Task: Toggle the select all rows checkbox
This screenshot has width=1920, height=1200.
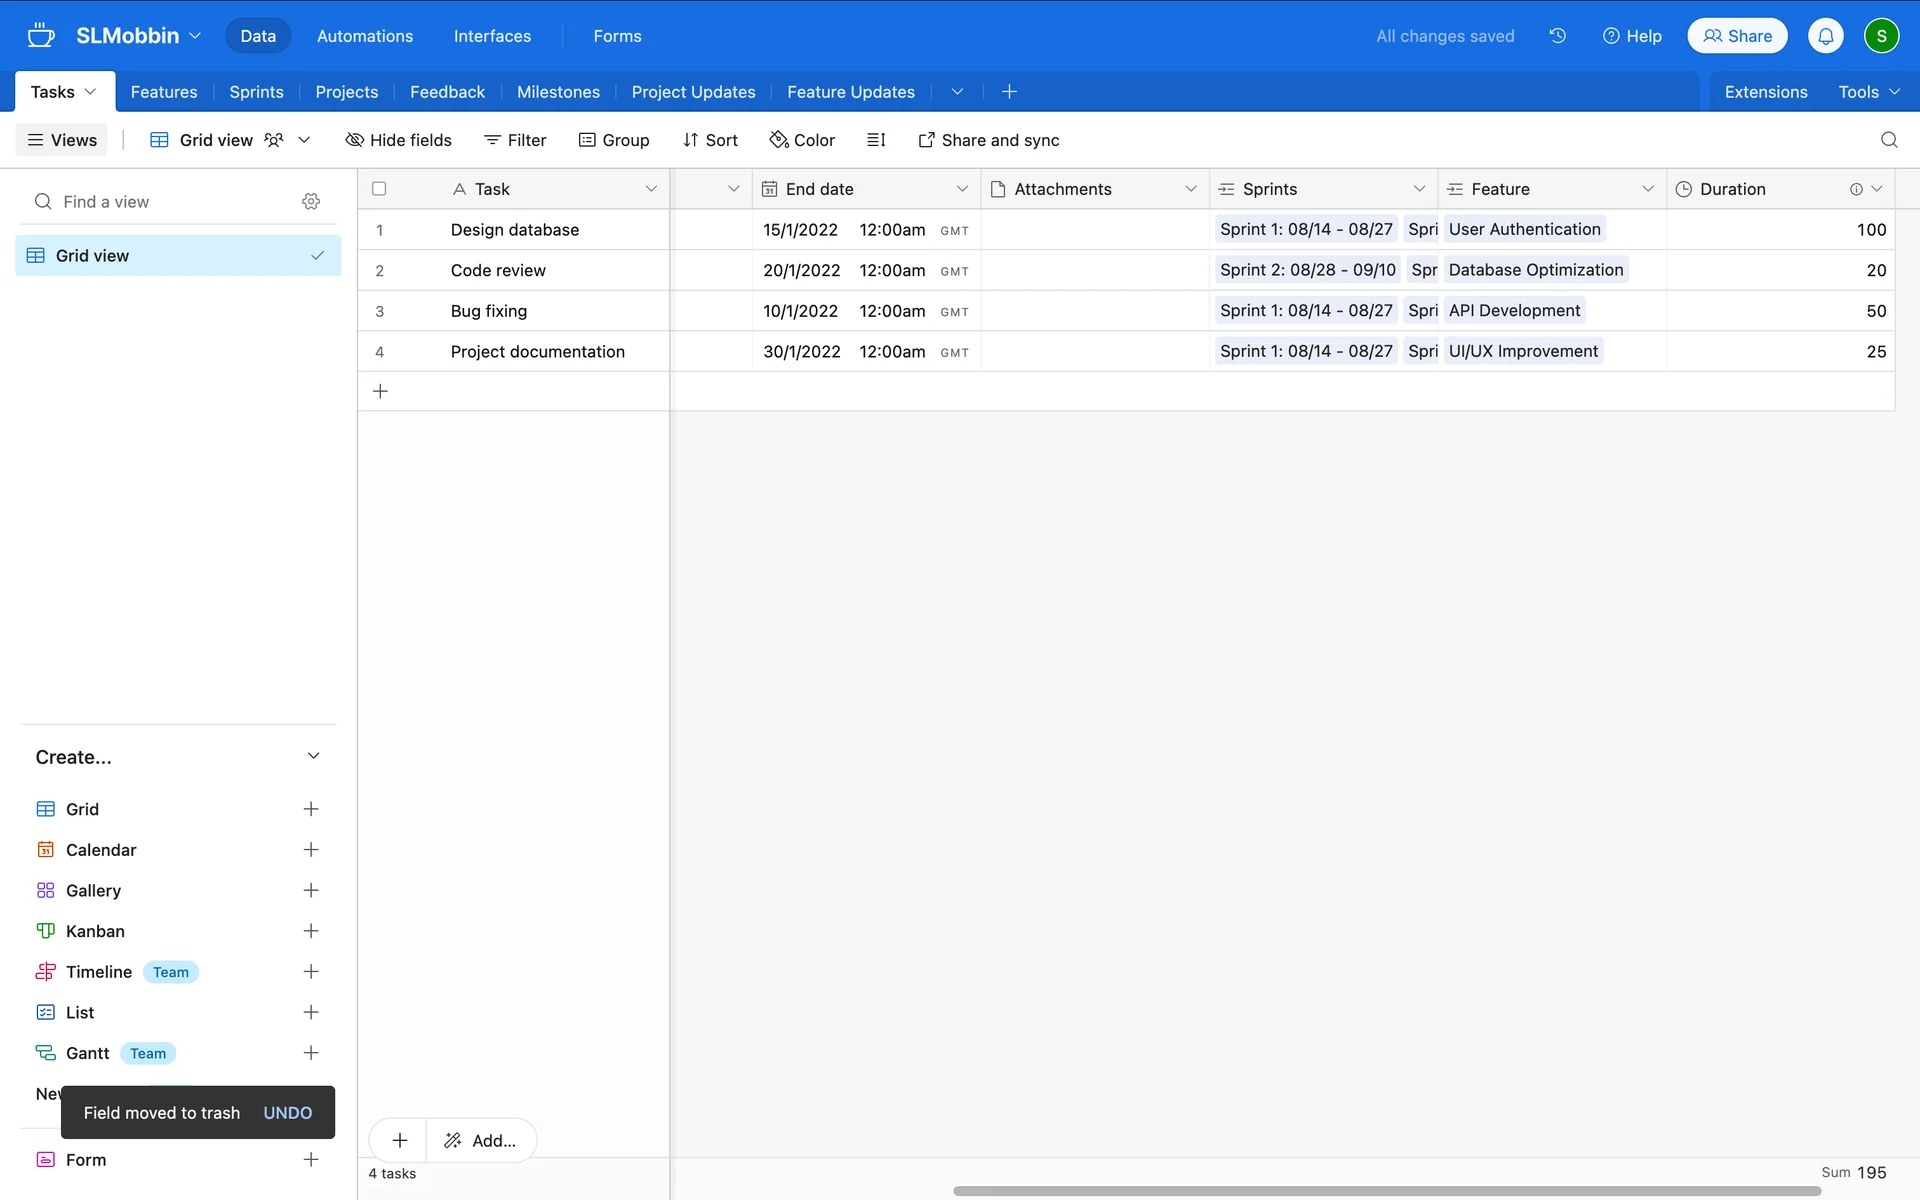Action: 379,189
